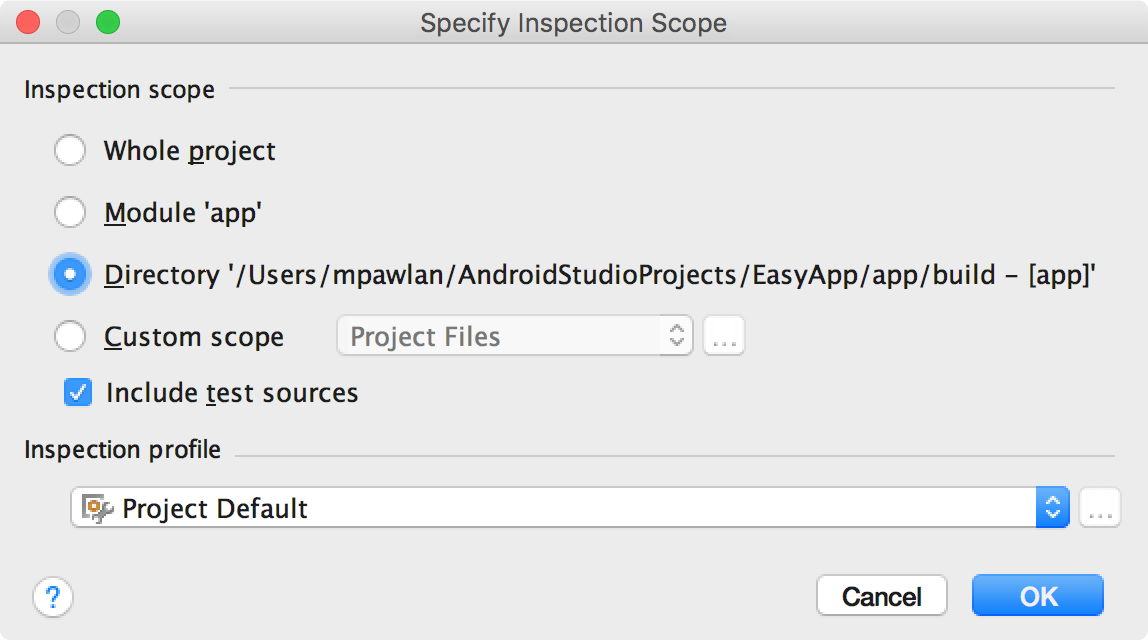This screenshot has height=640, width=1148.
Task: Select the Directory scope radio button
Action: click(70, 275)
